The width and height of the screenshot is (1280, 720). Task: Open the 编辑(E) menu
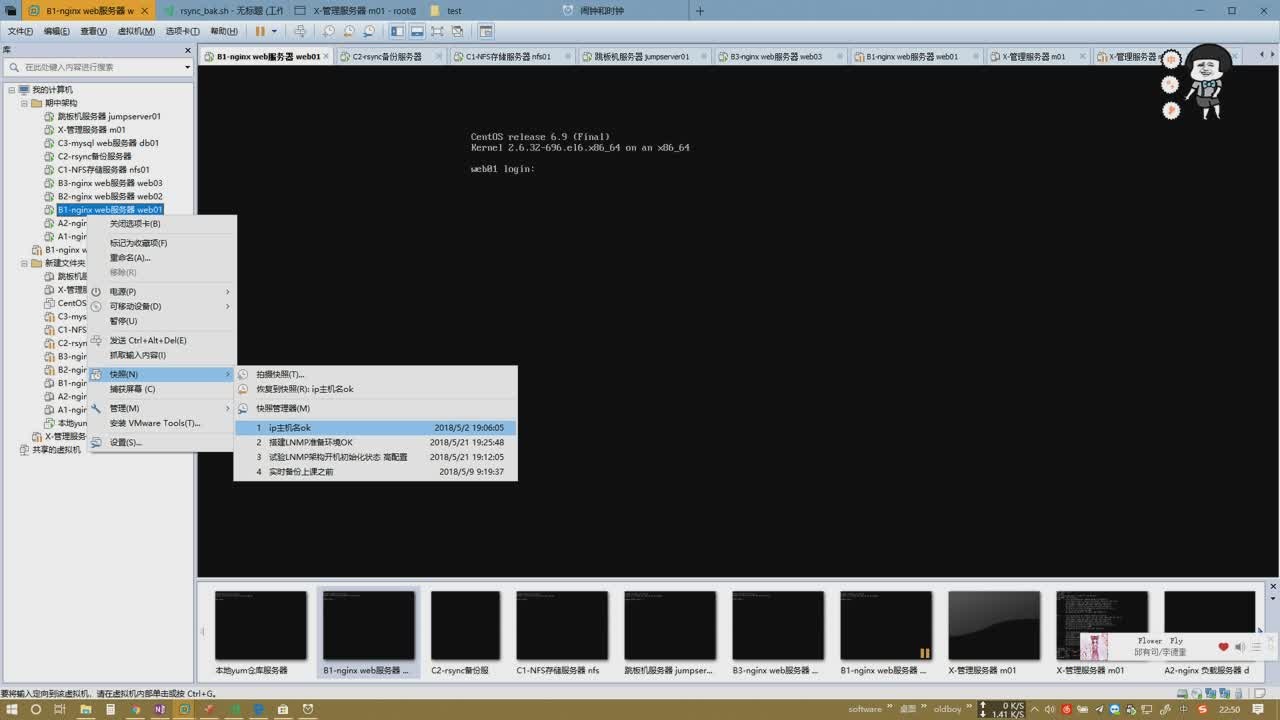point(57,31)
